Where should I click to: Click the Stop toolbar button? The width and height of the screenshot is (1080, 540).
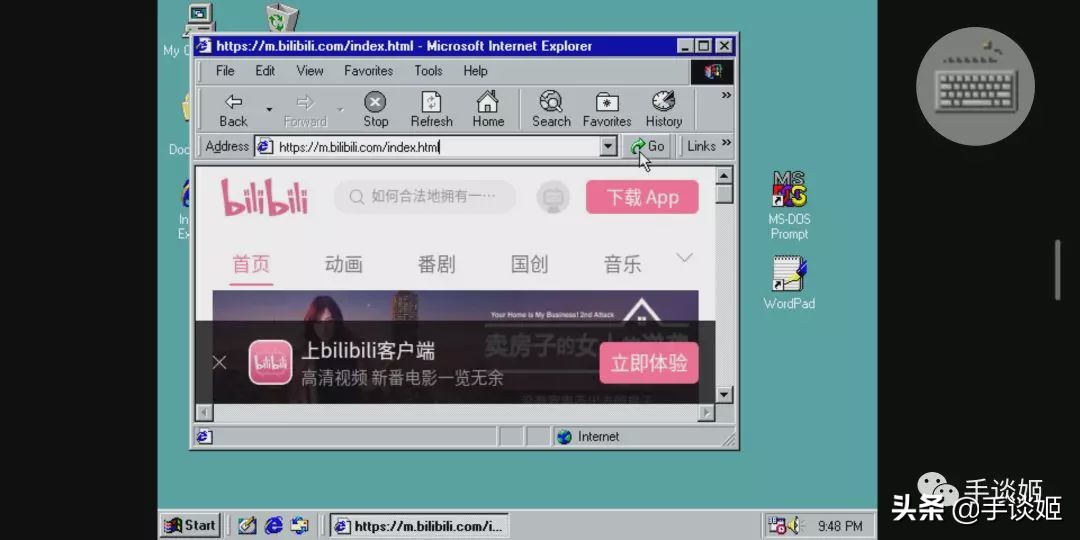375,109
